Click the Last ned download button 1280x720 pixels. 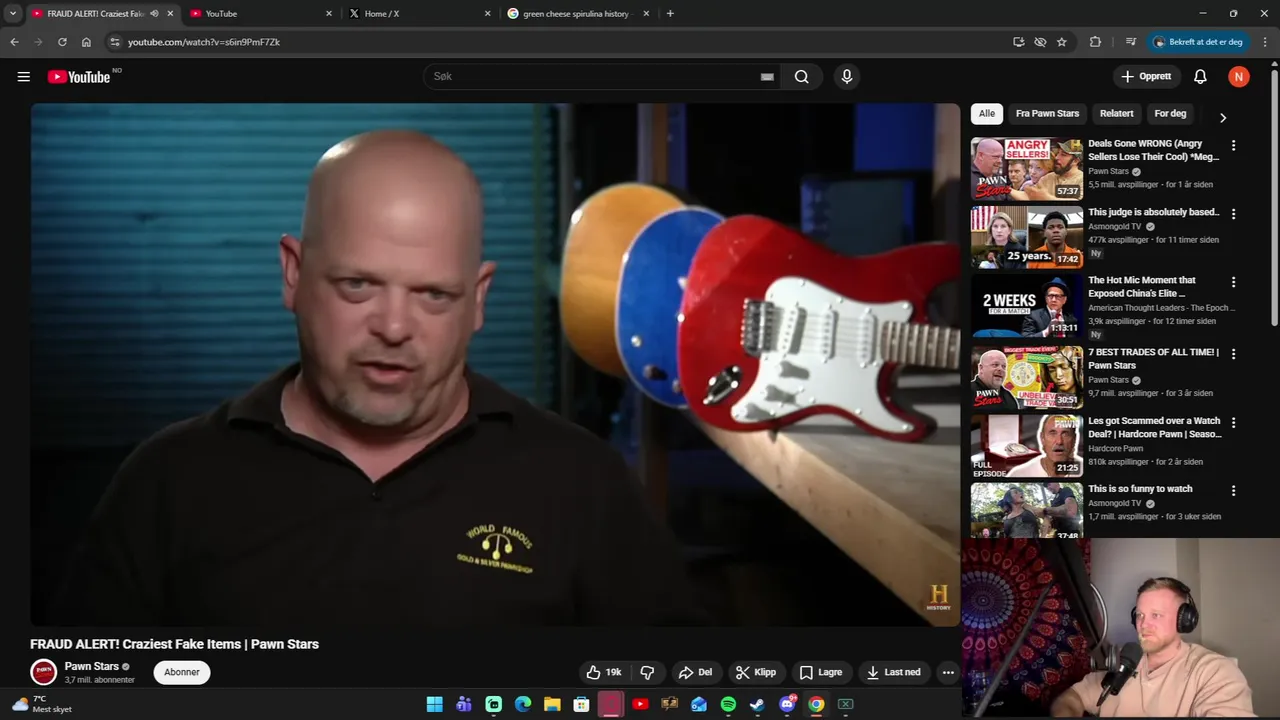(x=894, y=672)
